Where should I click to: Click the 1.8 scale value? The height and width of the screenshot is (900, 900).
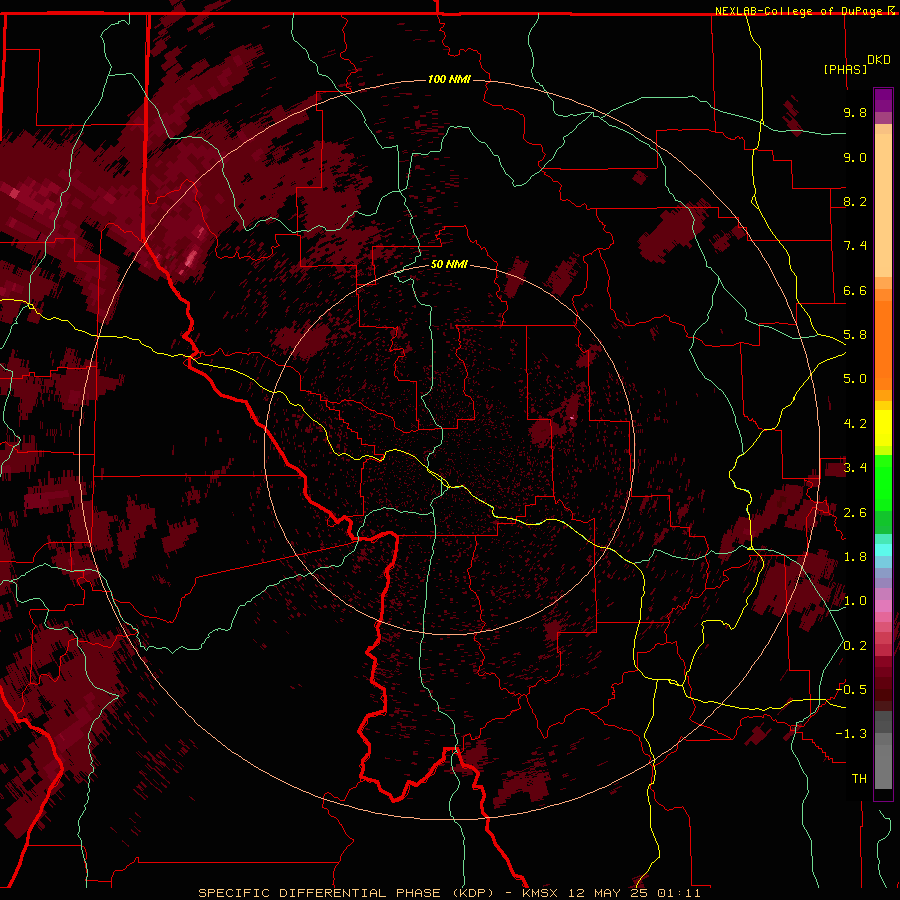click(855, 557)
